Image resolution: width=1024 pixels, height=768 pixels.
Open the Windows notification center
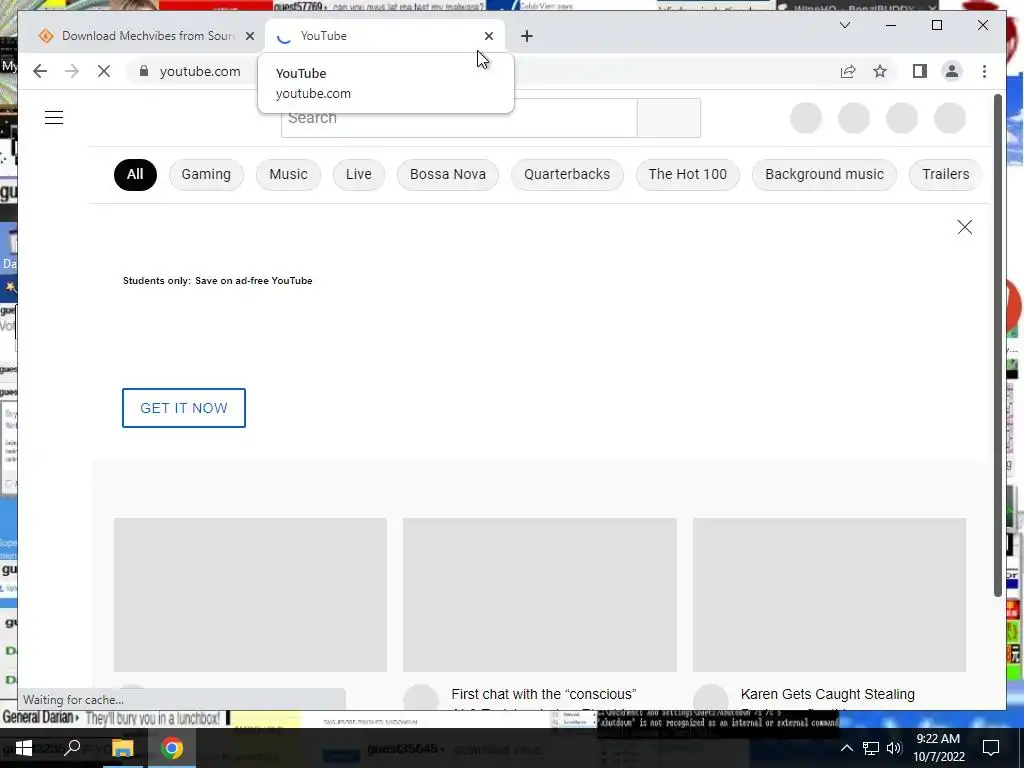[x=991, y=748]
